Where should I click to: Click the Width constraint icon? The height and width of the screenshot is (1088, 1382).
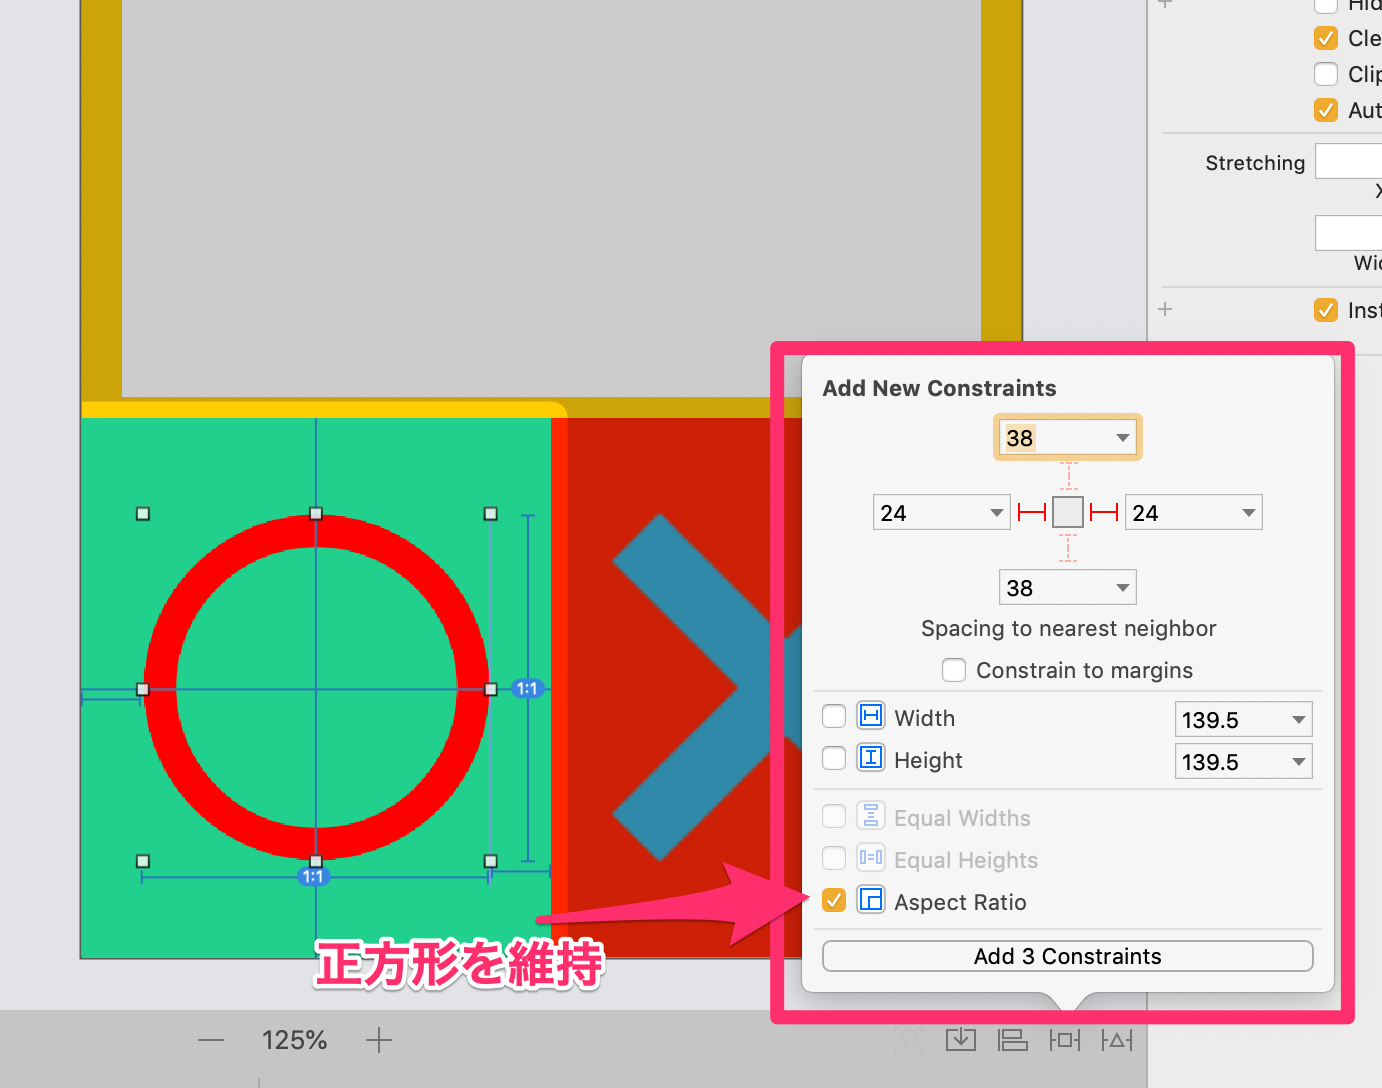870,716
